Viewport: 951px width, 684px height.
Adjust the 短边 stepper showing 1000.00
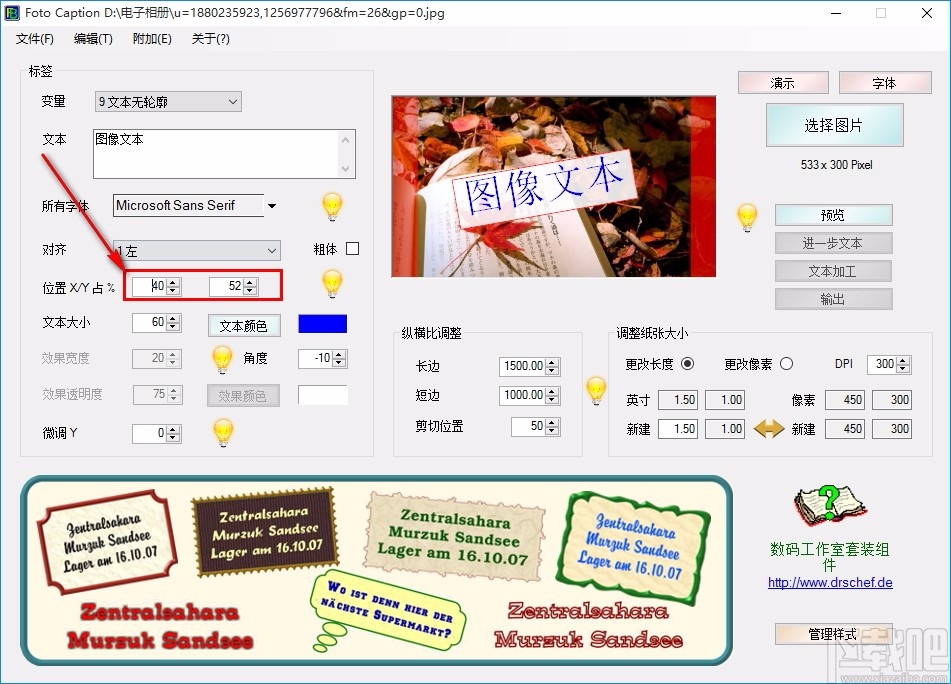552,395
